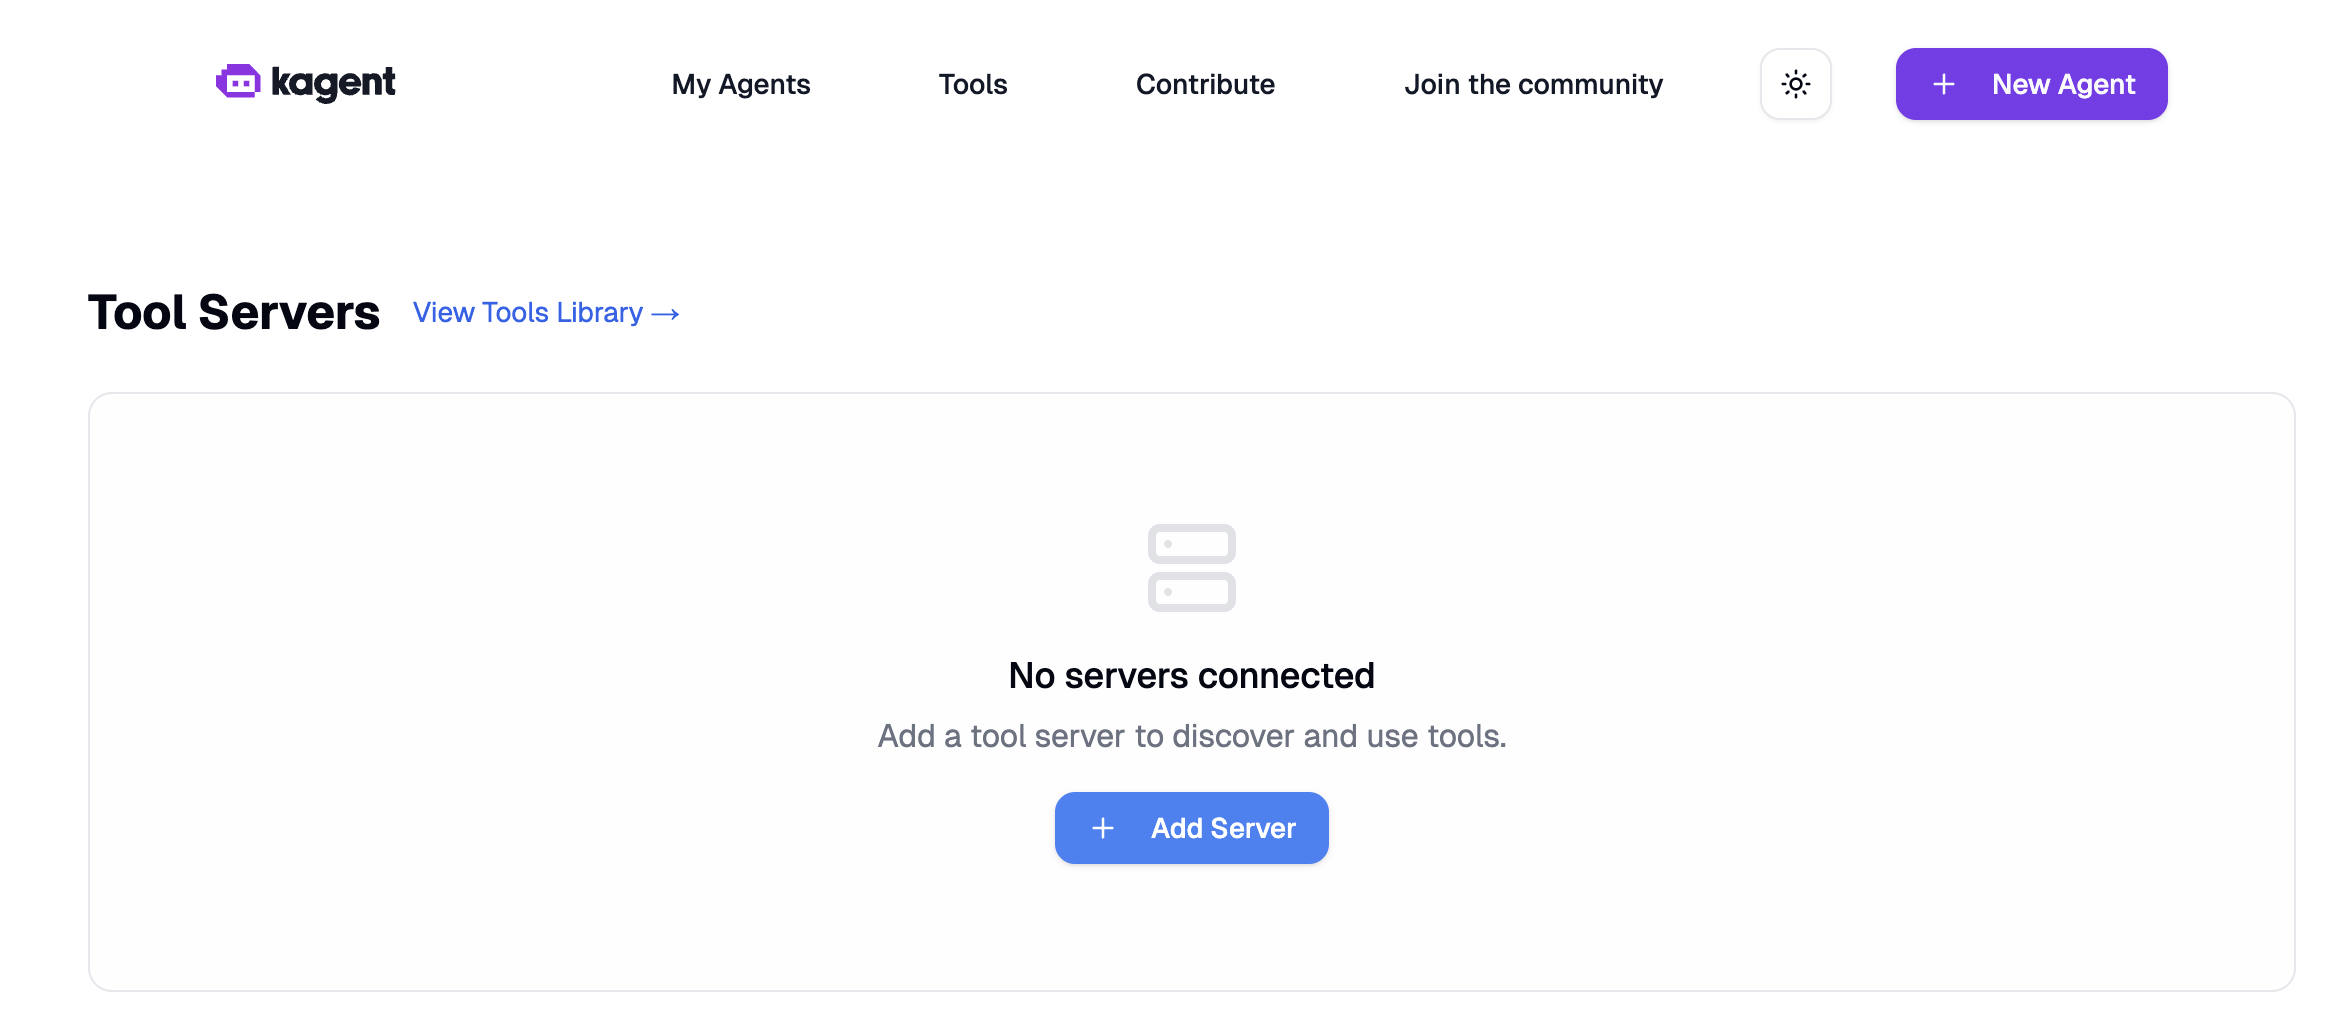Click the kagent logo
The width and height of the screenshot is (2350, 1036).
pyautogui.click(x=306, y=83)
